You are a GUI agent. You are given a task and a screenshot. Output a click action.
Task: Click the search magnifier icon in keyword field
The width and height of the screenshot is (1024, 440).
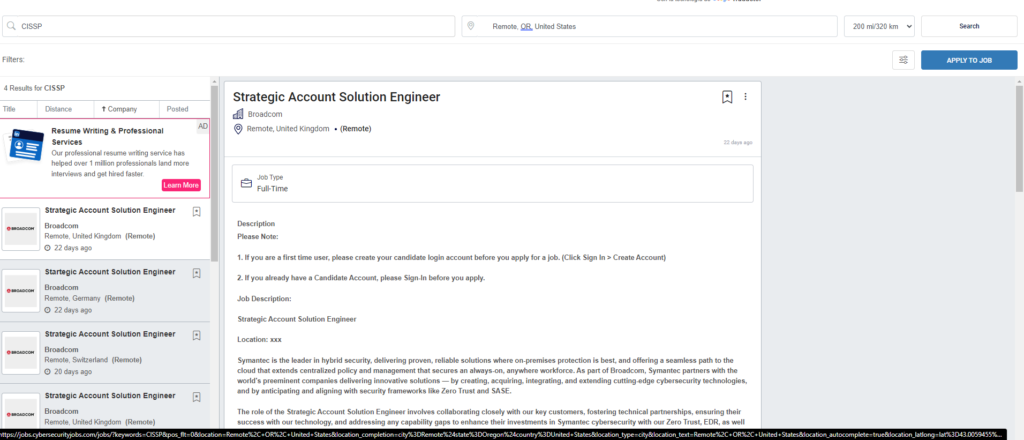[11, 26]
